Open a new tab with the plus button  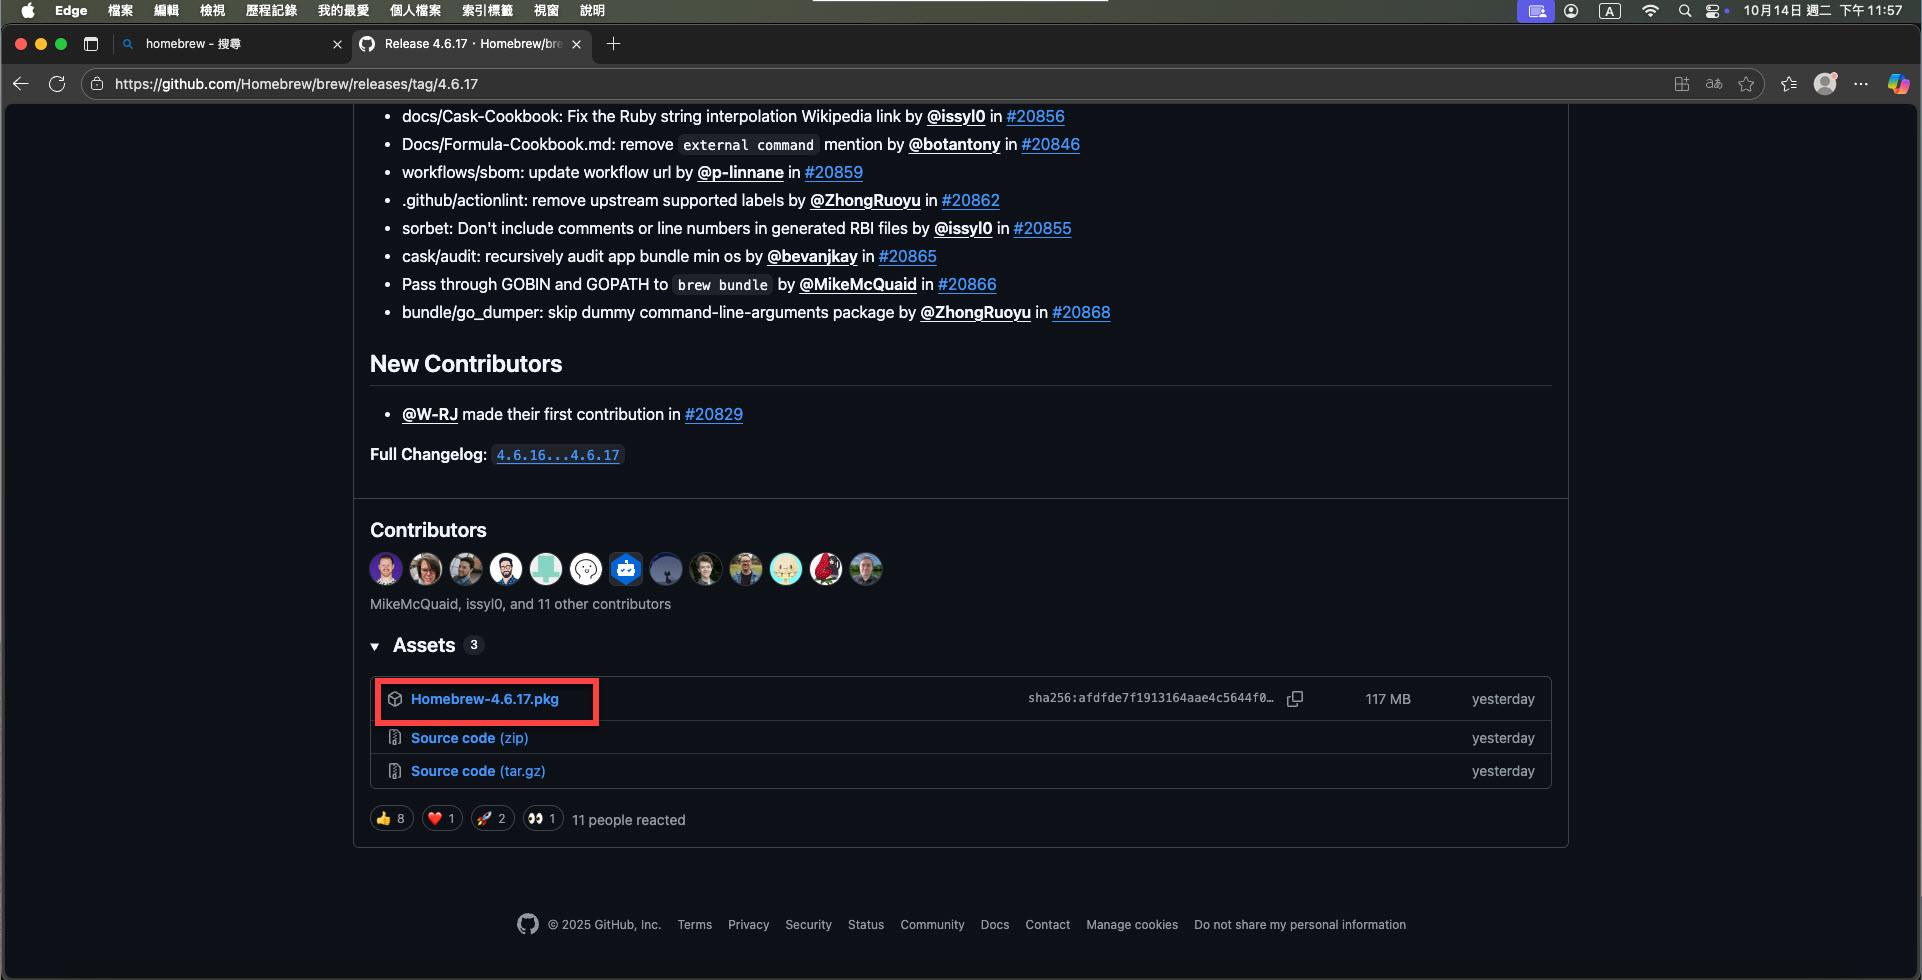click(x=613, y=44)
